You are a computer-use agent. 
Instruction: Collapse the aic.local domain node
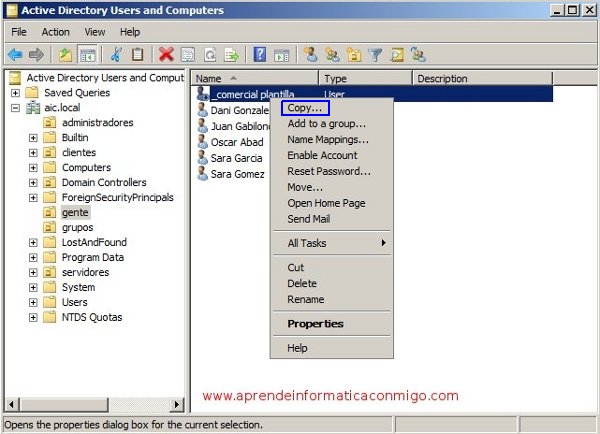point(15,108)
